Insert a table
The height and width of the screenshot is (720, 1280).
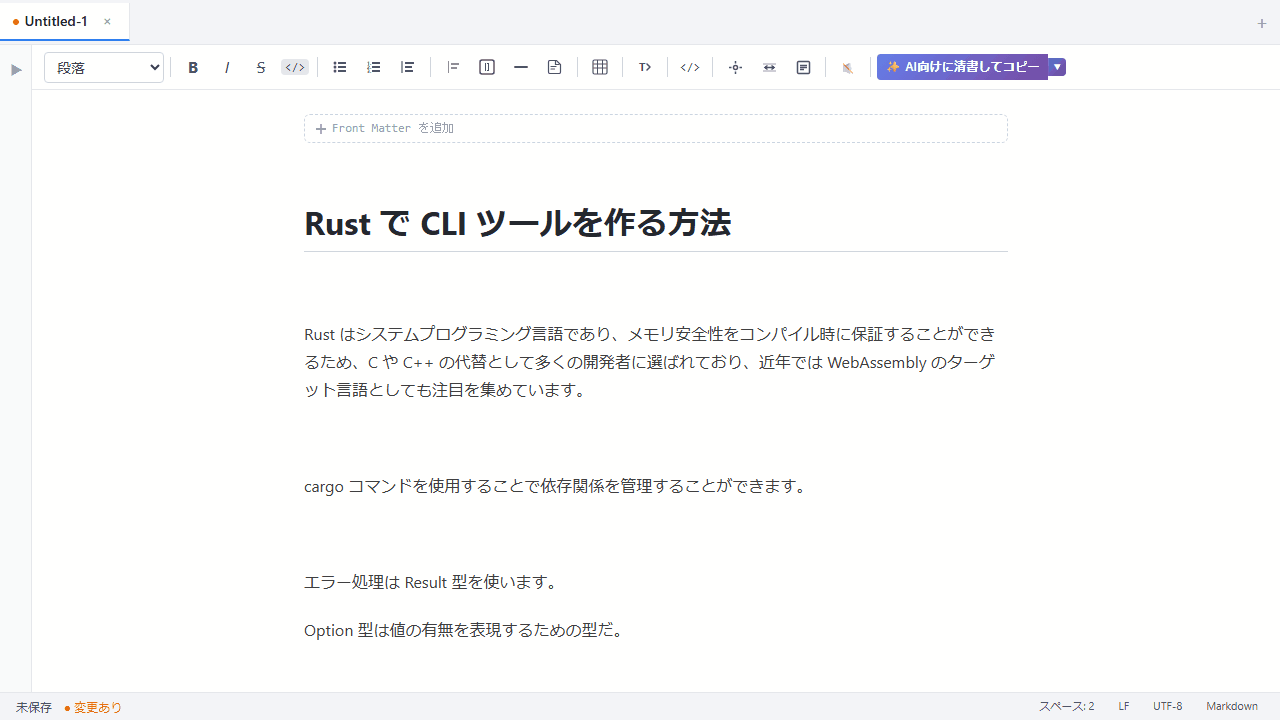pos(600,67)
